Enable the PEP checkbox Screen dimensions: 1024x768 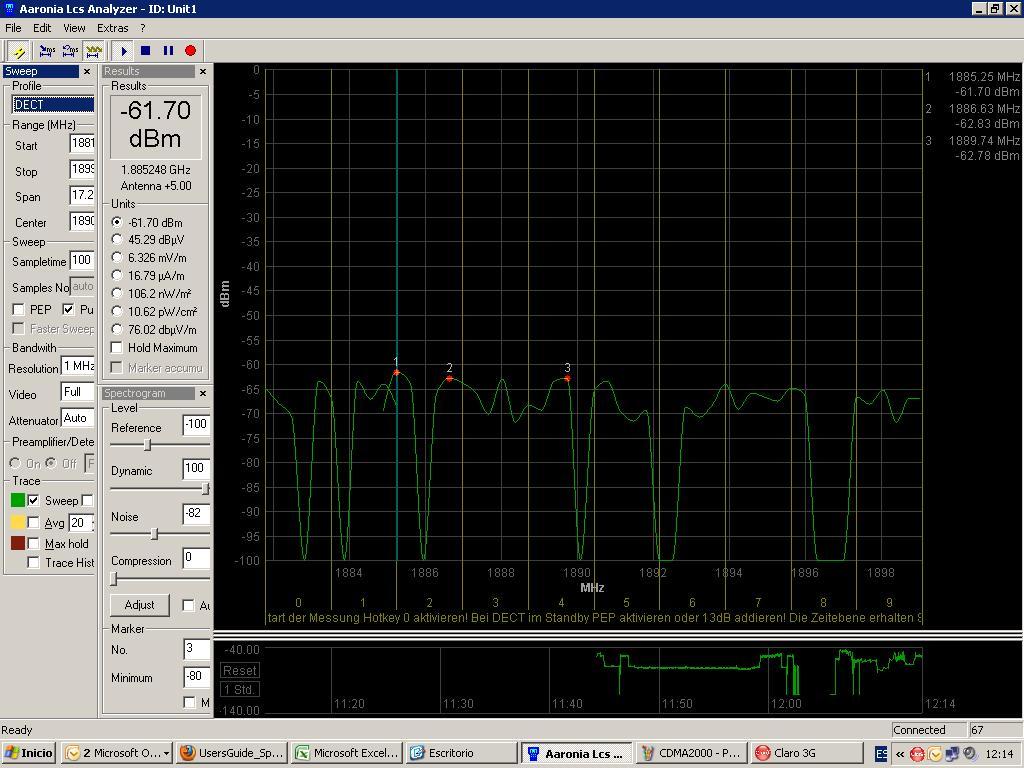click(x=18, y=310)
